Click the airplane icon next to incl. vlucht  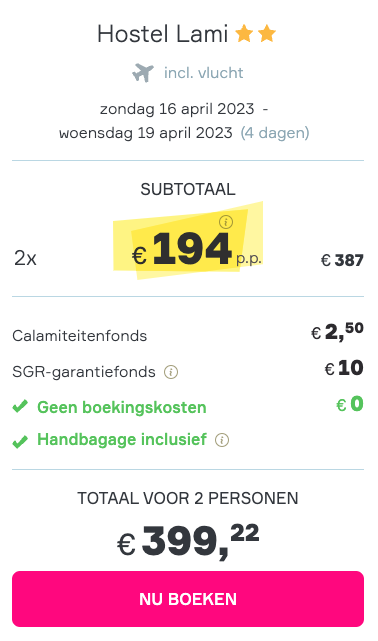143,73
